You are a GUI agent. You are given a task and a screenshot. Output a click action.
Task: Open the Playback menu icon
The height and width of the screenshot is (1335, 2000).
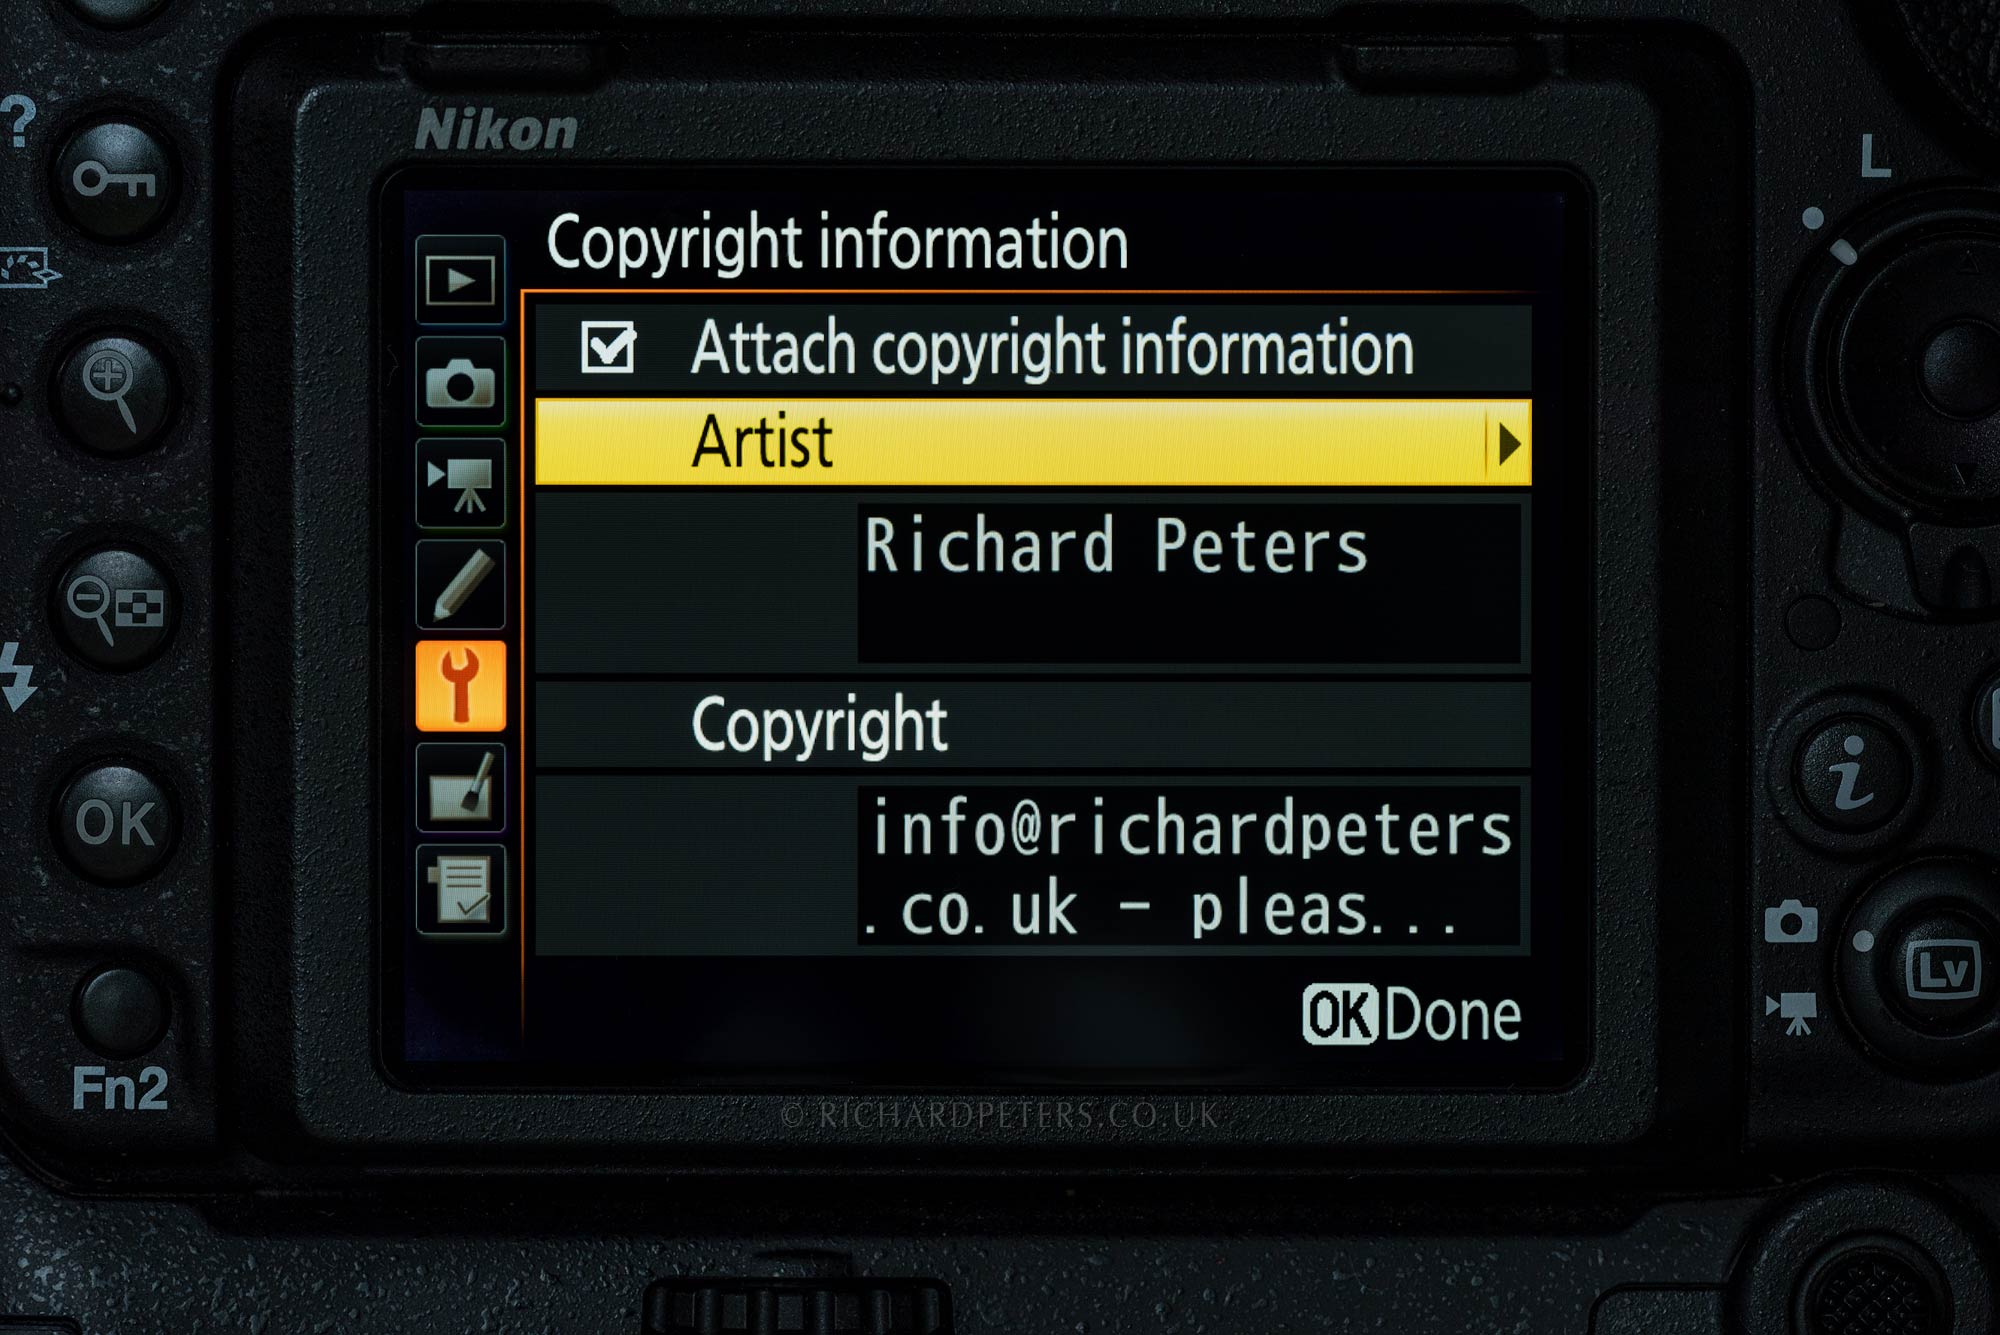point(460,280)
